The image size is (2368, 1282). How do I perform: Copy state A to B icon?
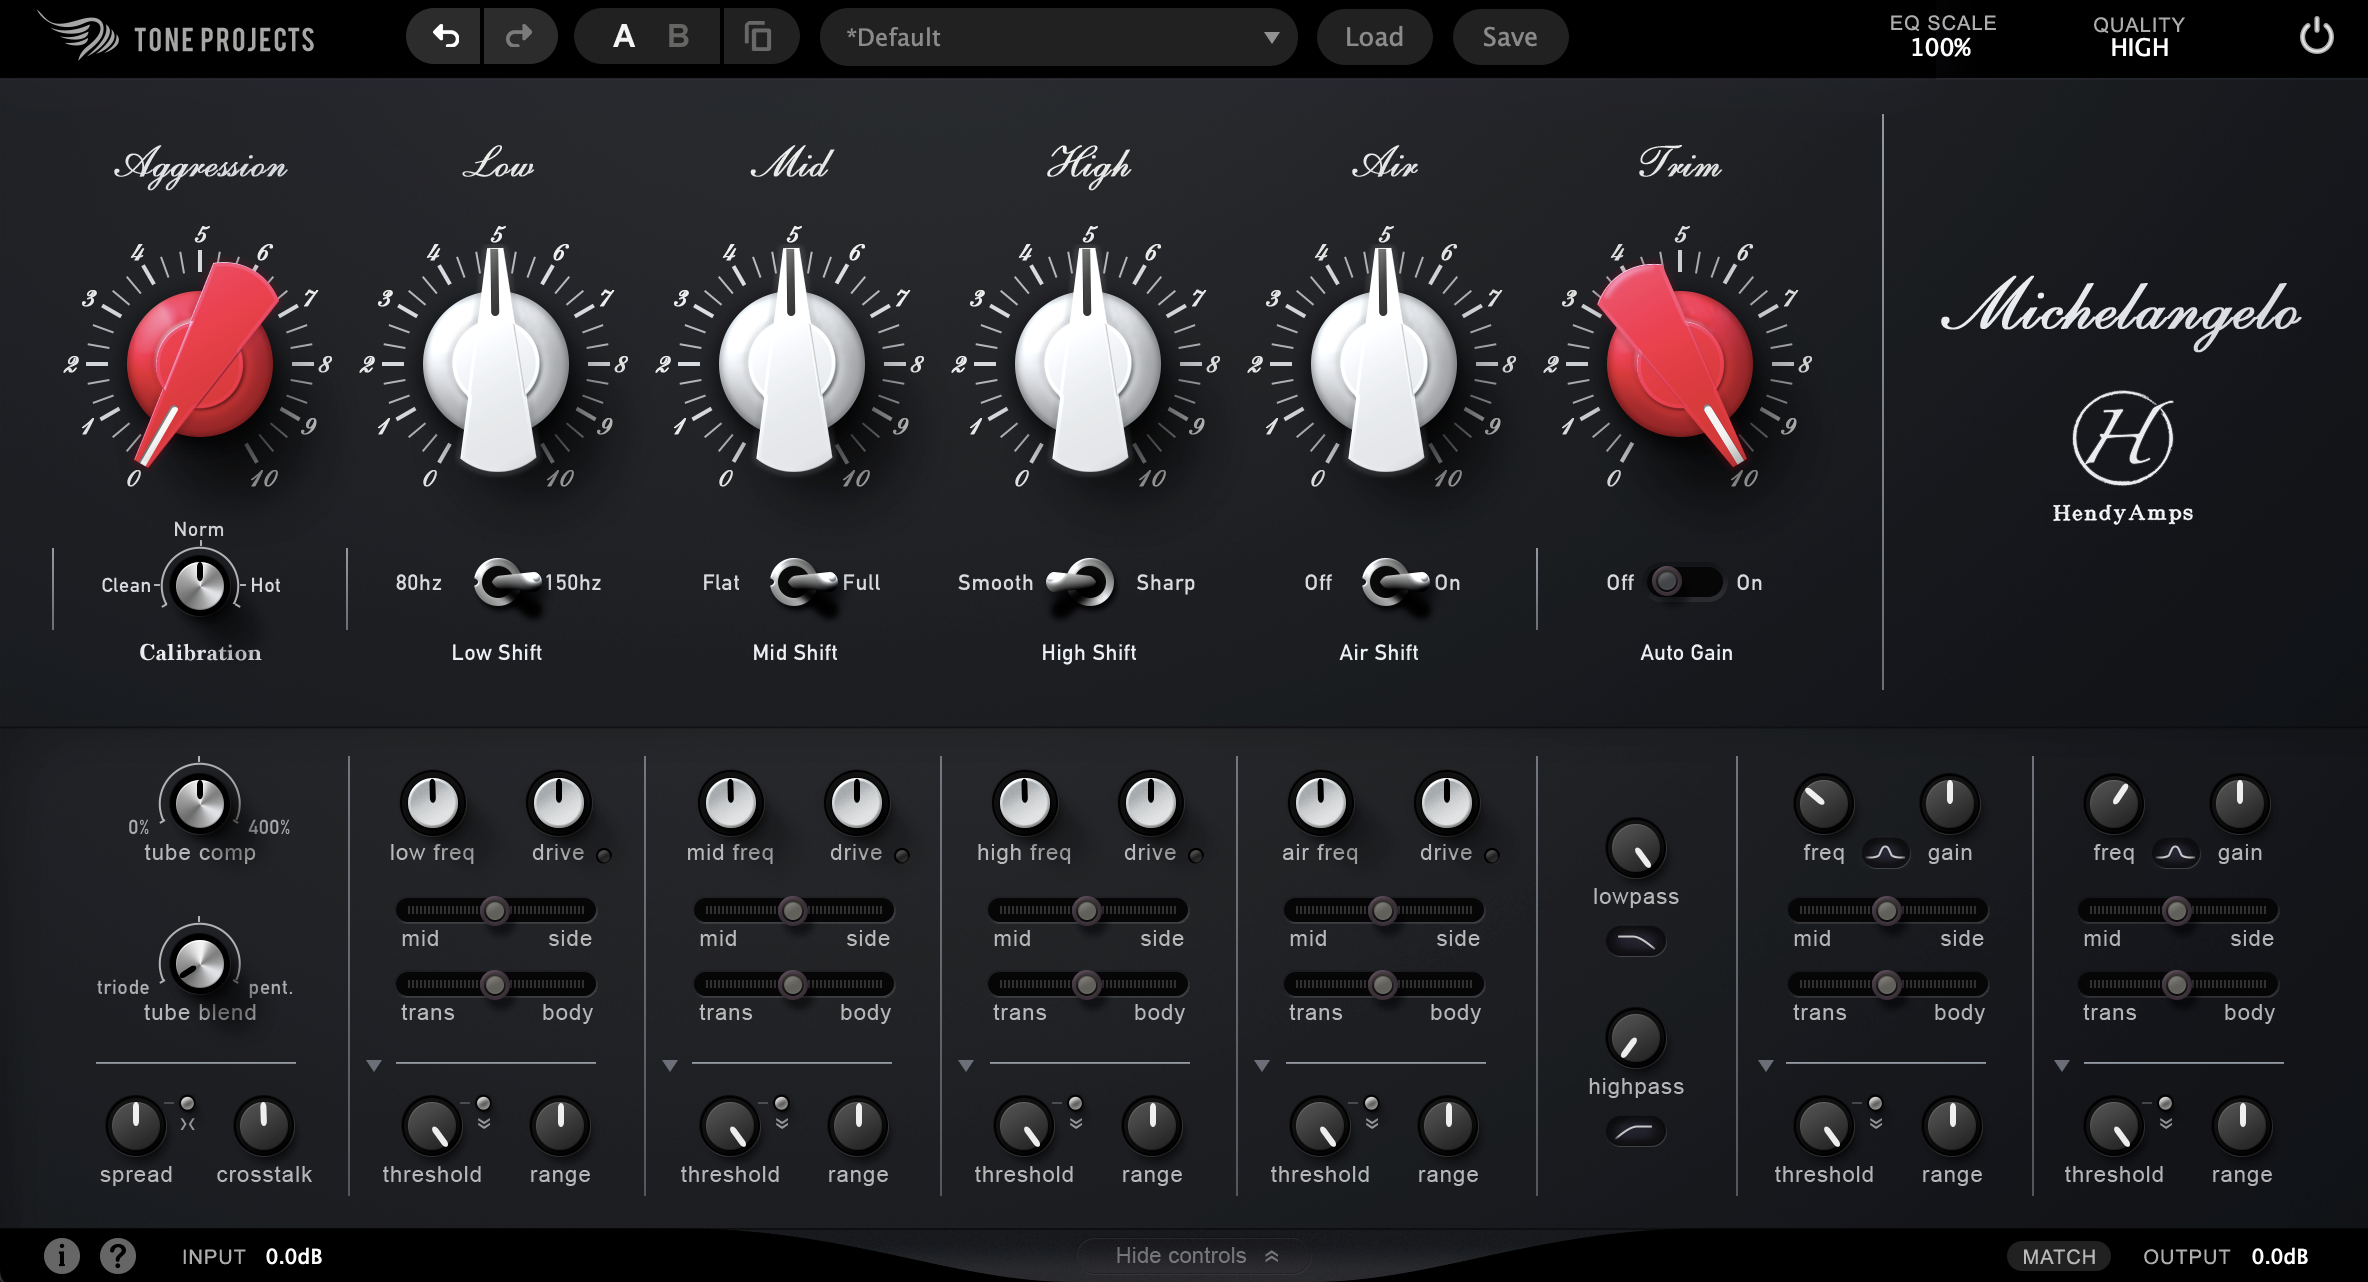pos(759,37)
